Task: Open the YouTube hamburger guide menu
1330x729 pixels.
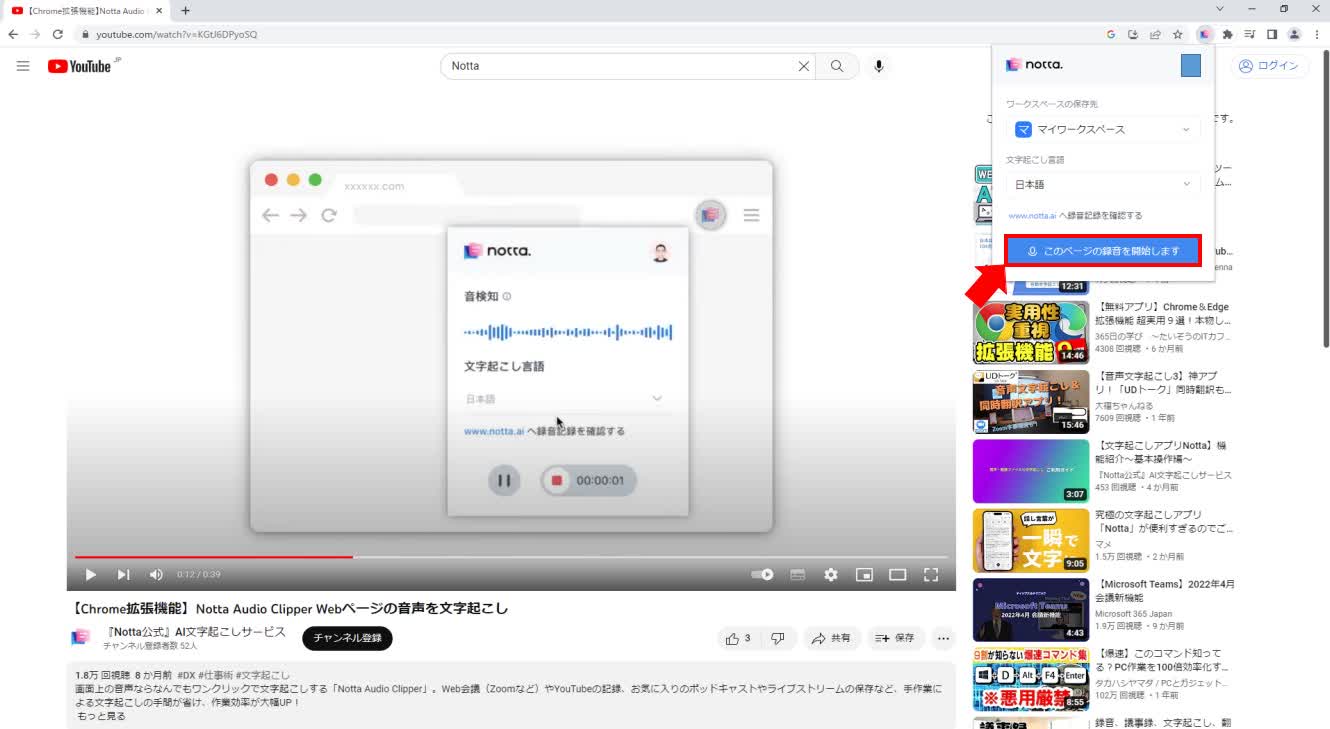Action: 23,66
